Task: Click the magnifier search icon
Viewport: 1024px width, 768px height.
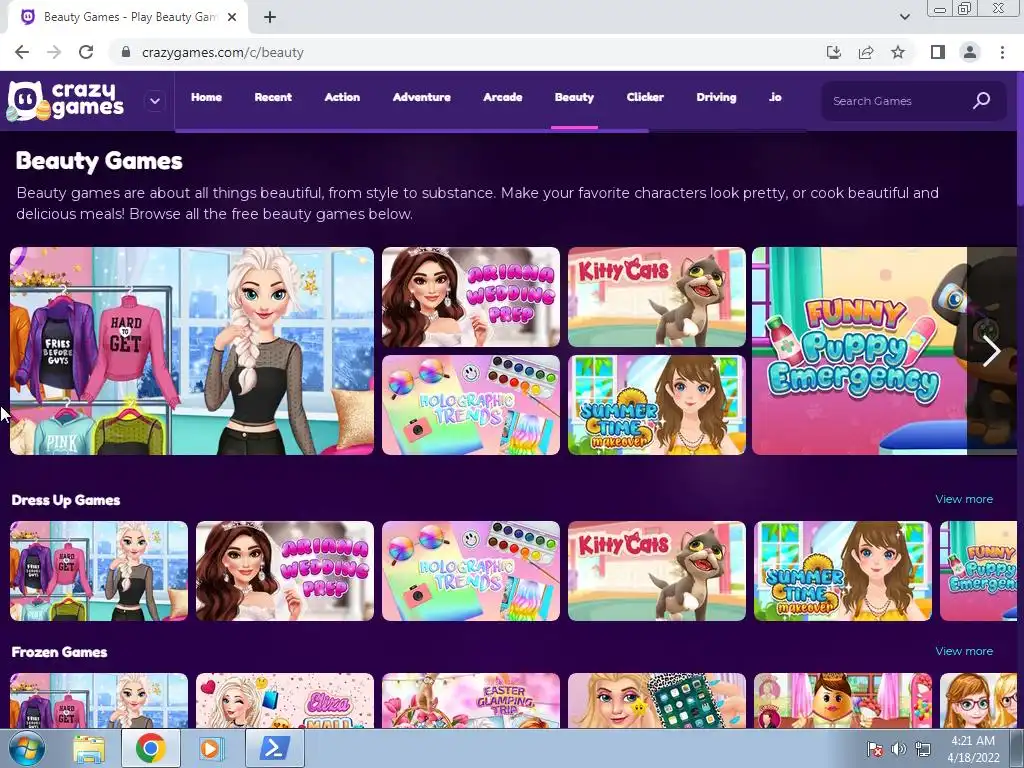Action: click(x=982, y=101)
